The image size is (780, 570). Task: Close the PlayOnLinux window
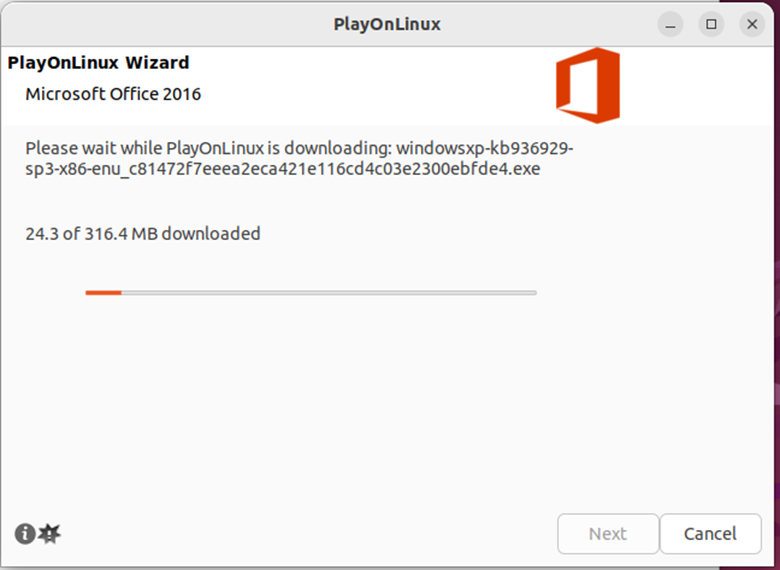pyautogui.click(x=752, y=24)
